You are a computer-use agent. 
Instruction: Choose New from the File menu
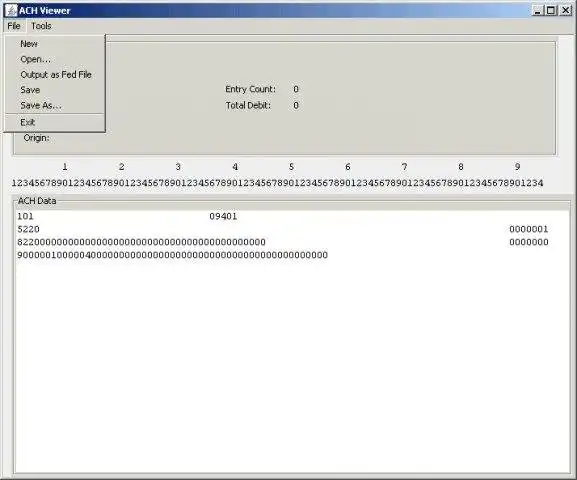click(x=54, y=44)
